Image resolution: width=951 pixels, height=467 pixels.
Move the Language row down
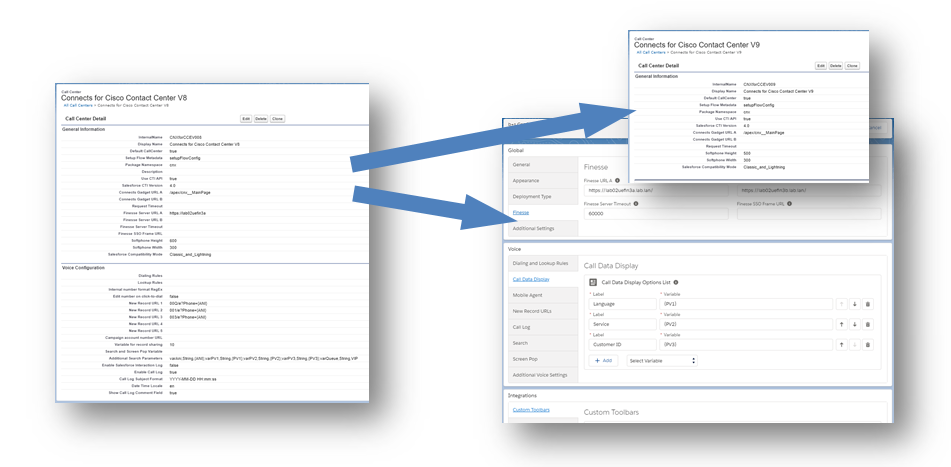(855, 304)
